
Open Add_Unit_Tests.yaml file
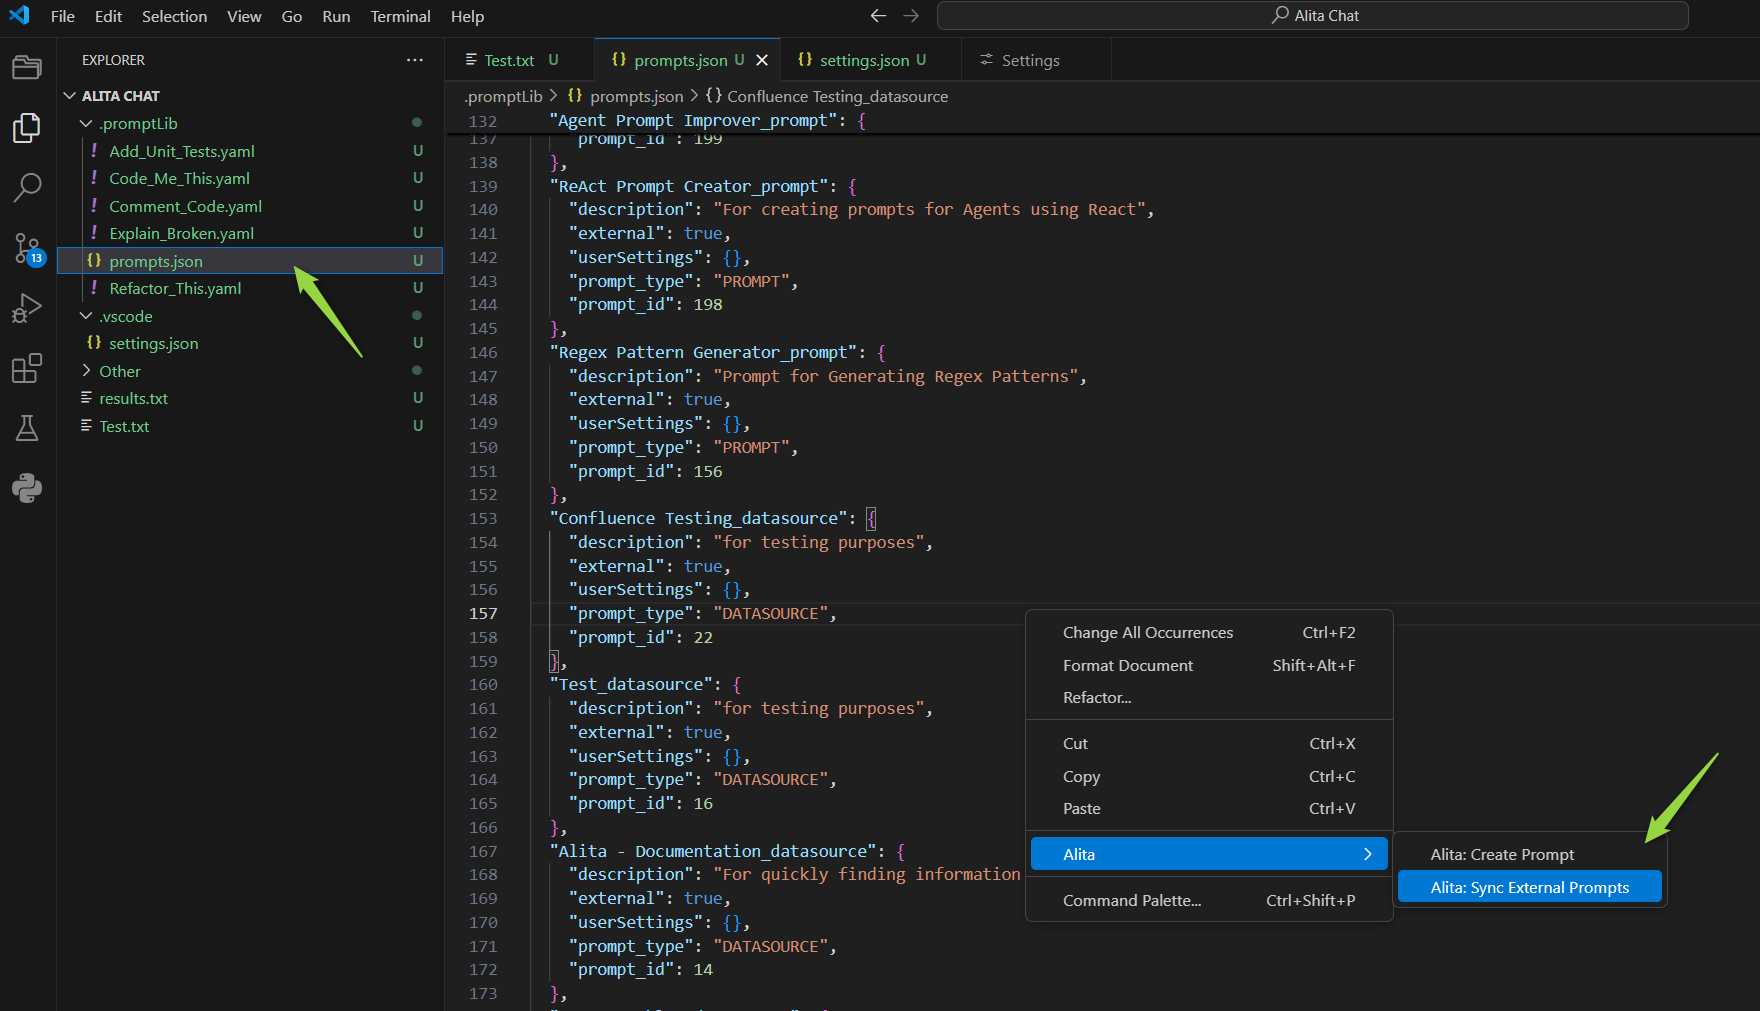click(x=250, y=151)
